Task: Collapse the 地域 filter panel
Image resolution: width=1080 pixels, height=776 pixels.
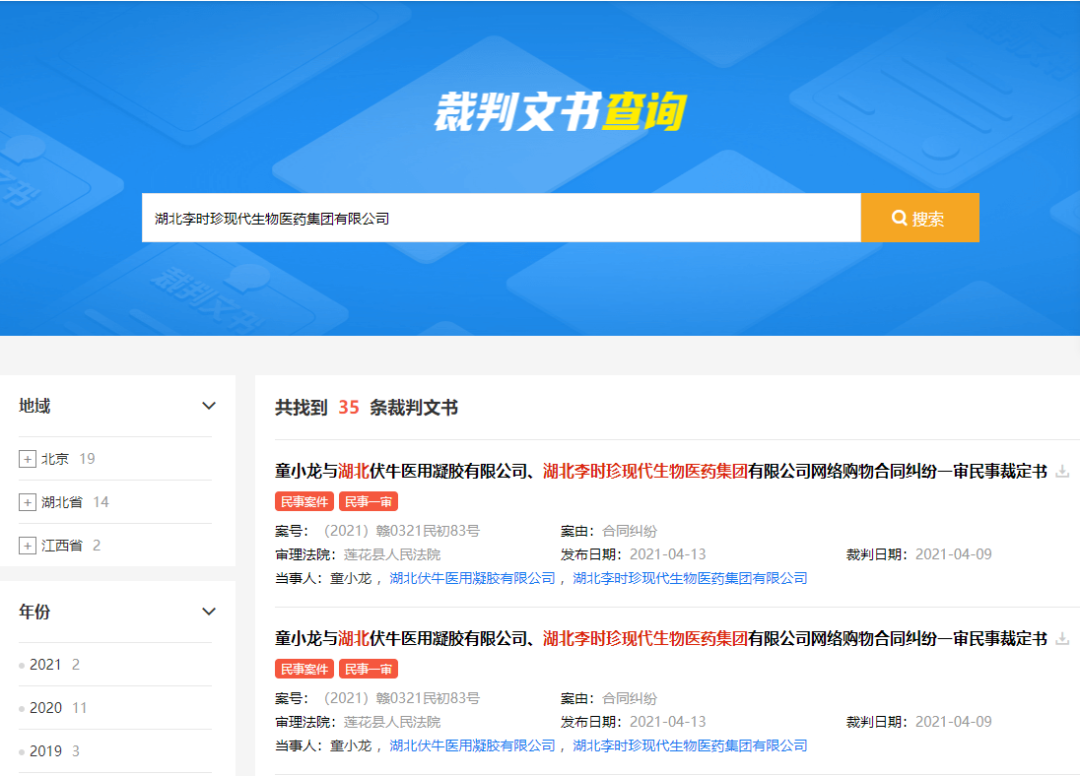Action: (x=209, y=406)
